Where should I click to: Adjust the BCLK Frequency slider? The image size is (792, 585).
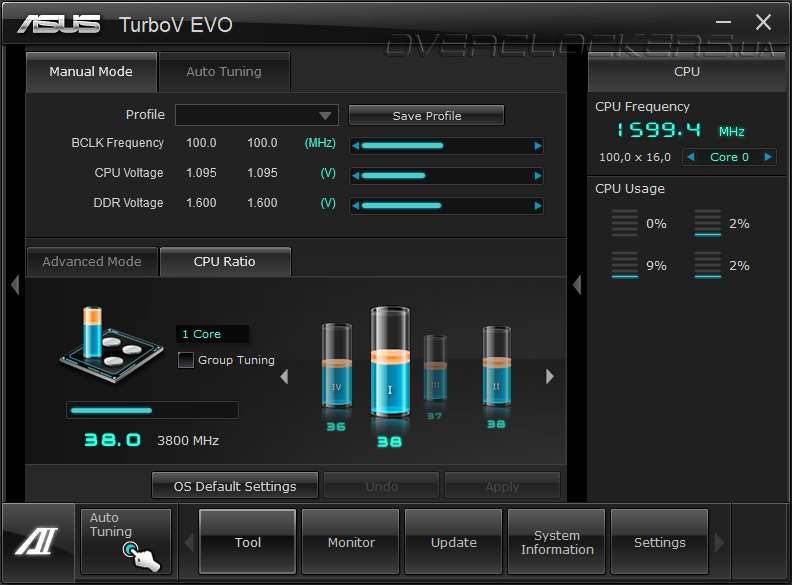(x=447, y=146)
